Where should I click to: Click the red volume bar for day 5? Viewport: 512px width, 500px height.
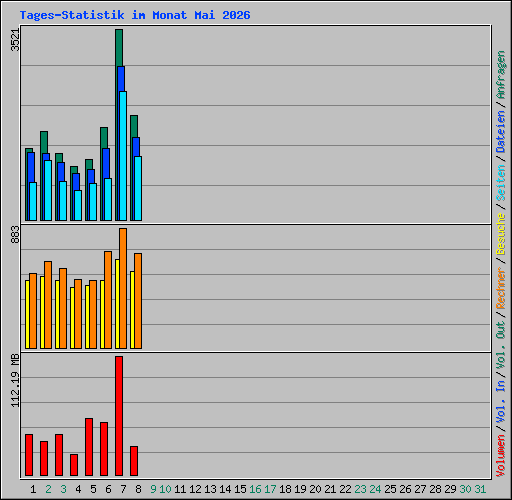click(89, 447)
